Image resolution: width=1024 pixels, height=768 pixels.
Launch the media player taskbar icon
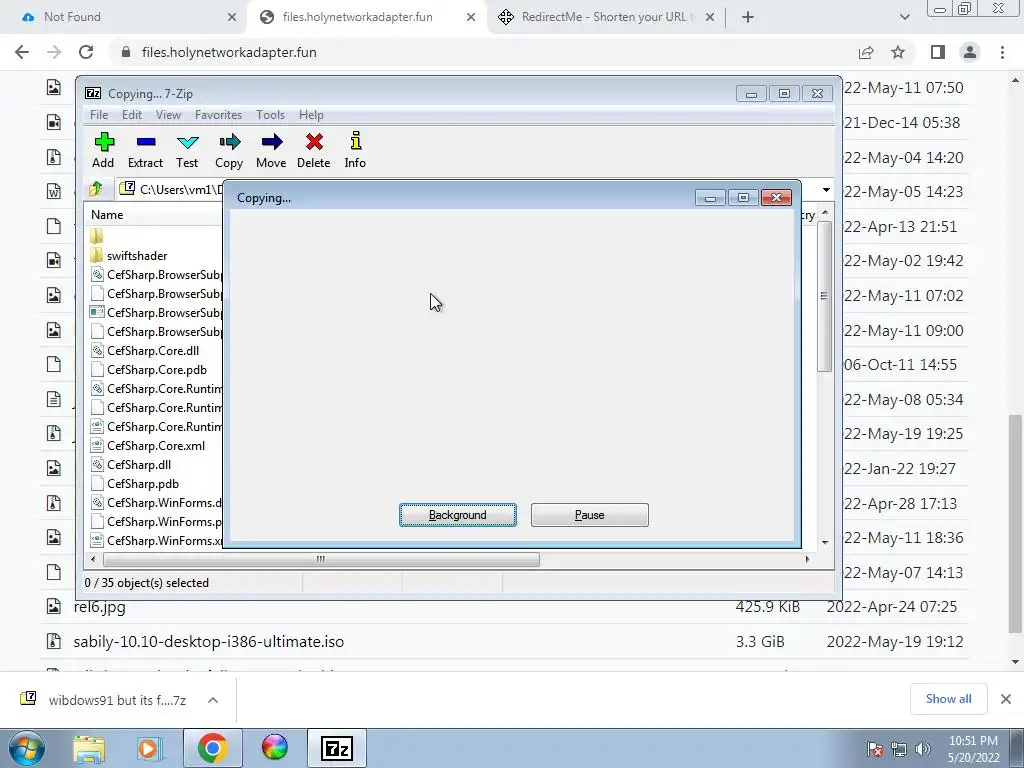pos(150,748)
